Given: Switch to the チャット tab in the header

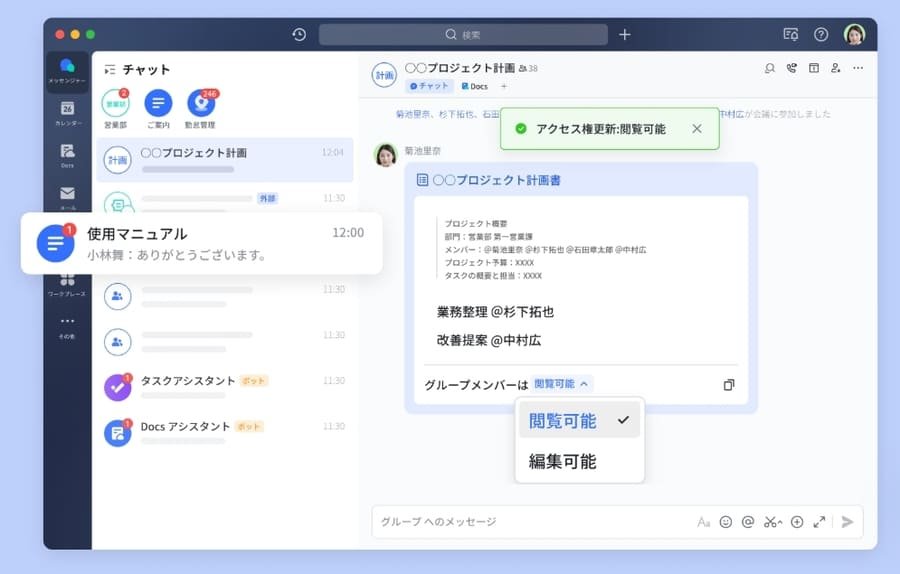Looking at the screenshot, I should click(x=429, y=86).
